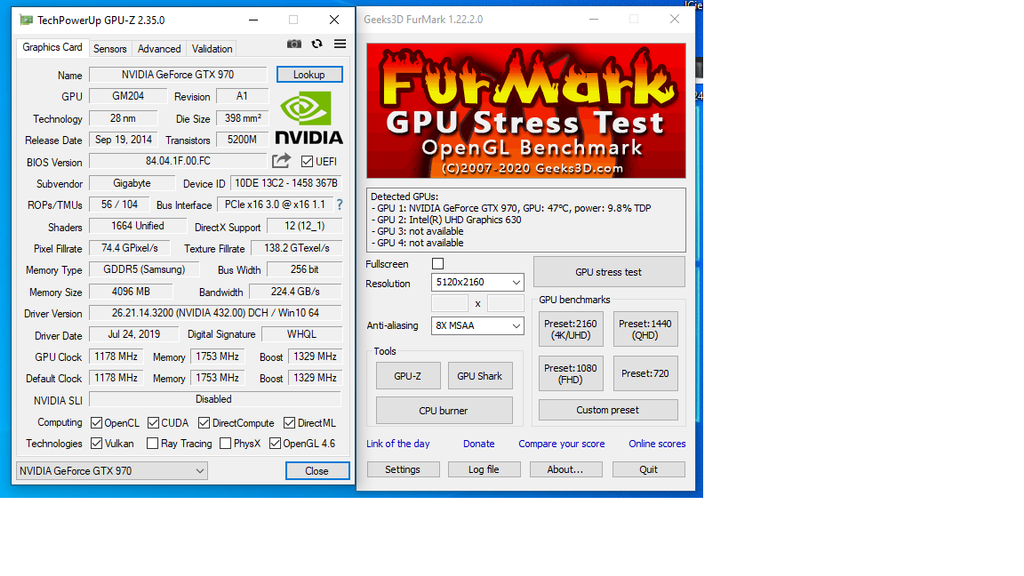Click the NVIDIA SLI Disabled field
Image resolution: width=1024 pixels, height=576 pixels.
point(215,399)
